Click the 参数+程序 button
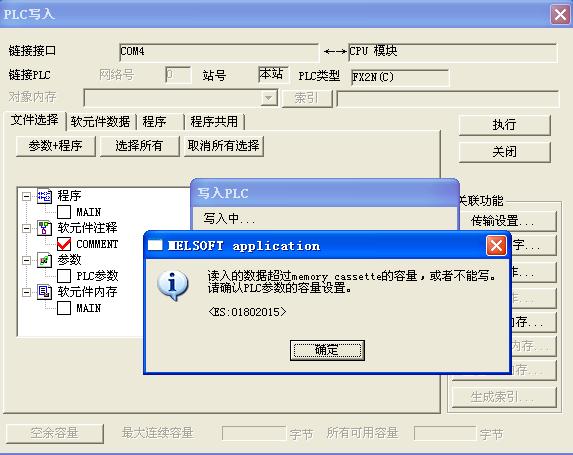This screenshot has height=455, width=573. click(56, 146)
